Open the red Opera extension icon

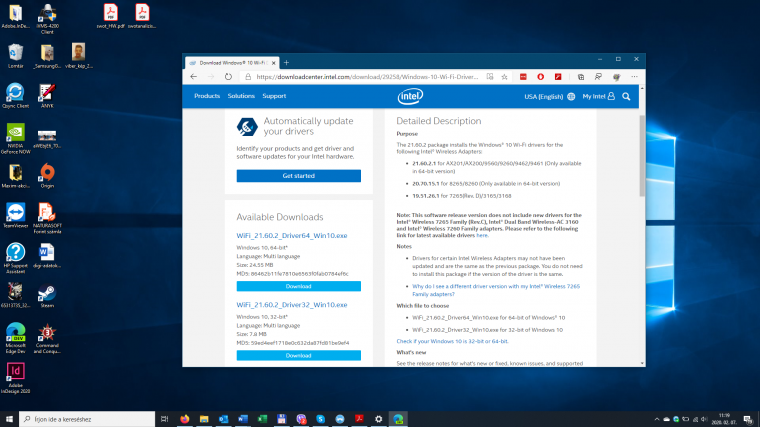pyautogui.click(x=540, y=77)
